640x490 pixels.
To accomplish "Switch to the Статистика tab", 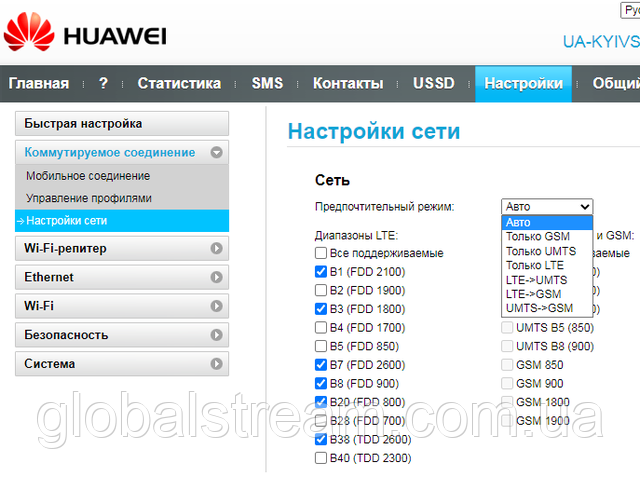I will (179, 84).
